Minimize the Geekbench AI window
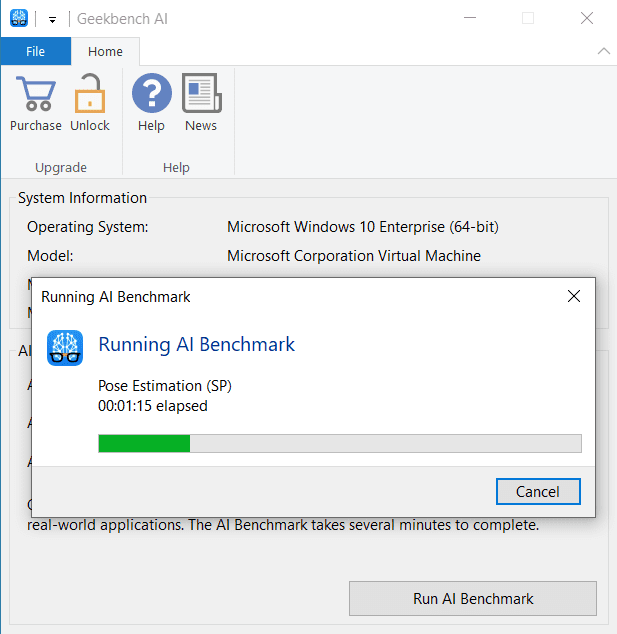The image size is (617, 634). pos(470,18)
